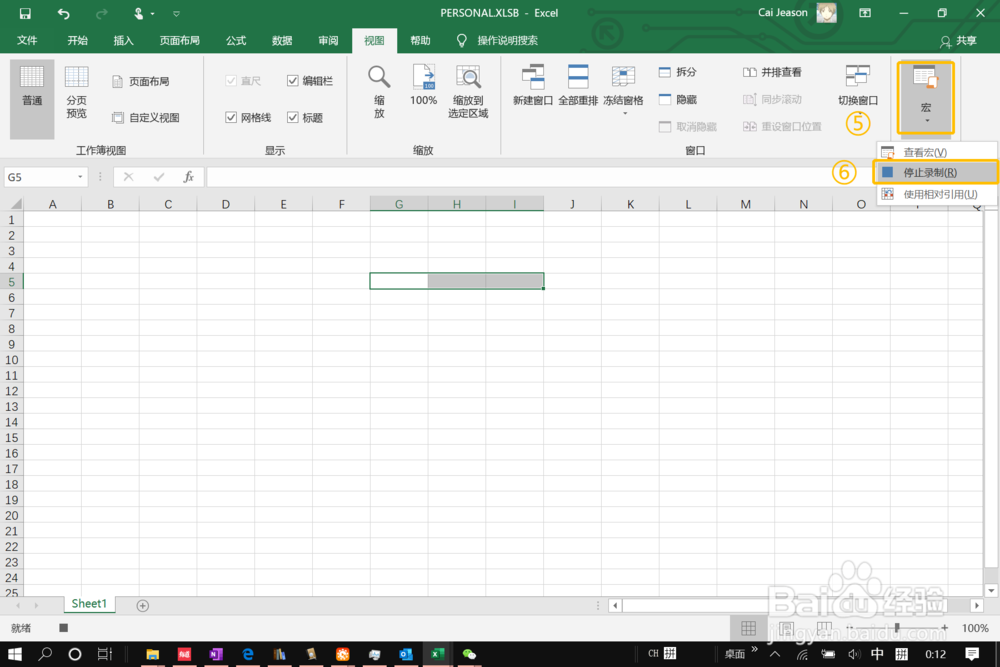Open the Home (开始) tab

coord(77,40)
